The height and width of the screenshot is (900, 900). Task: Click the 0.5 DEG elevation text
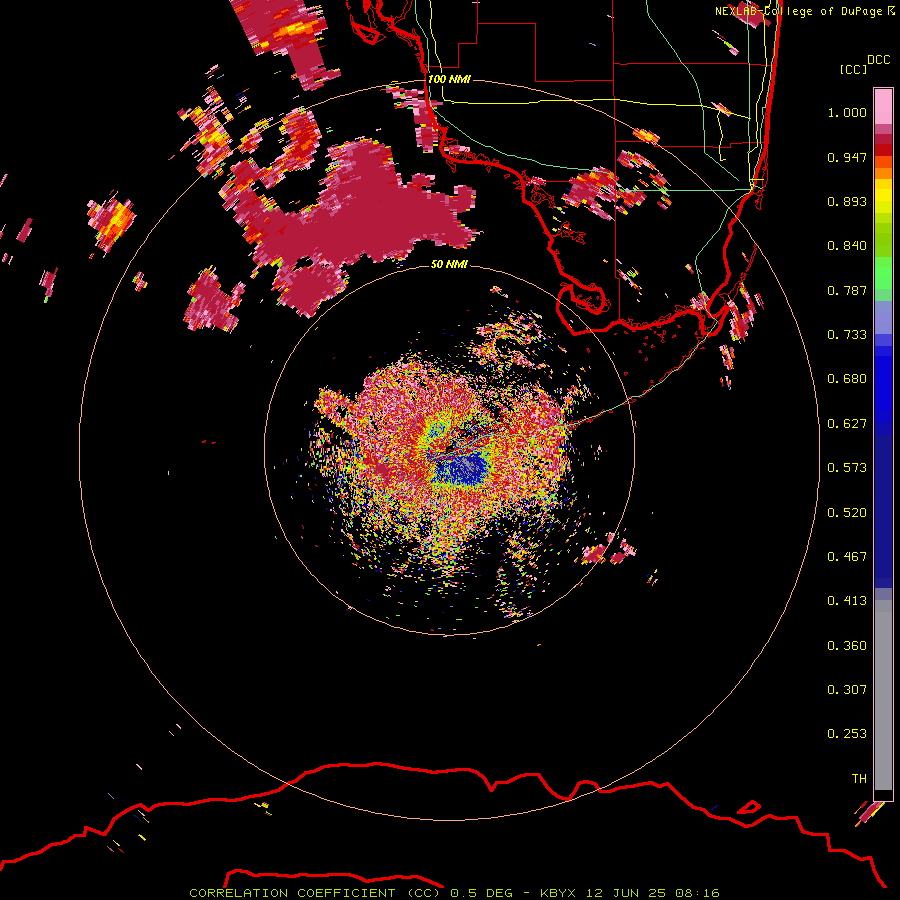click(481, 893)
